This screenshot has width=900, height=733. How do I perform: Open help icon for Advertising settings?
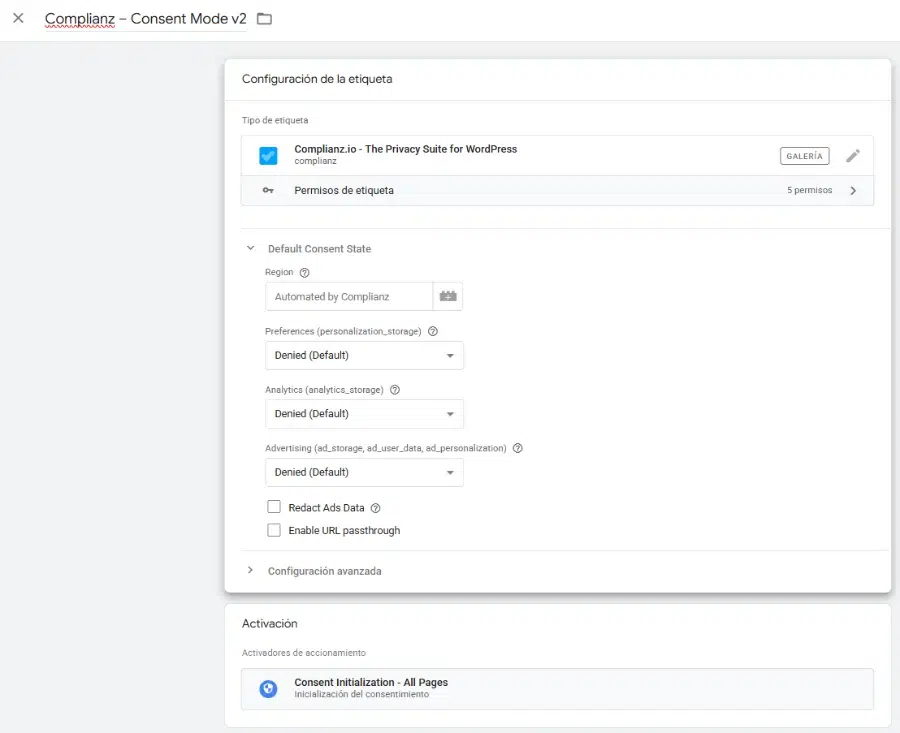[518, 448]
